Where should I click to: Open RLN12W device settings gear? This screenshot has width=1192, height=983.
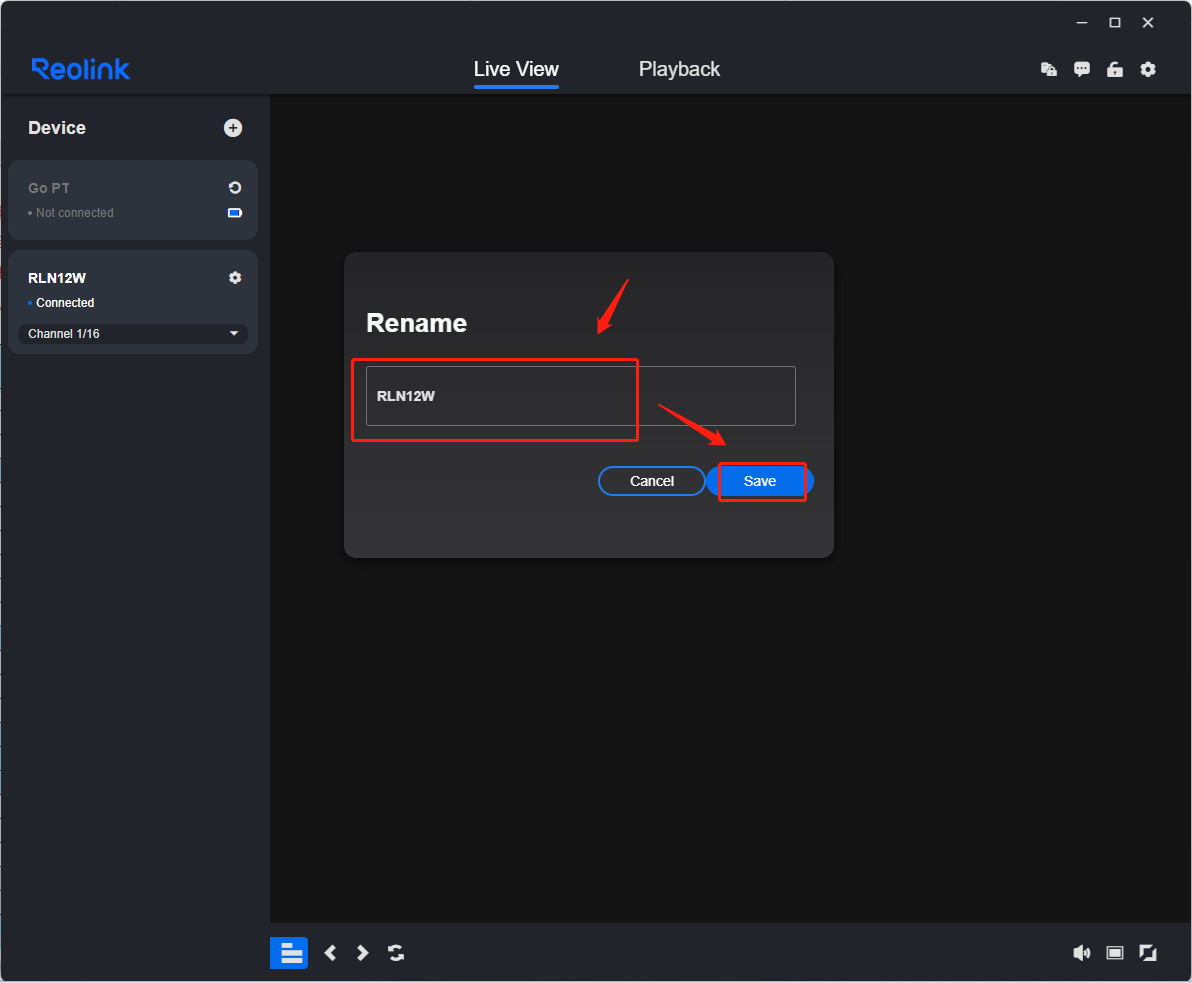pyautogui.click(x=235, y=277)
